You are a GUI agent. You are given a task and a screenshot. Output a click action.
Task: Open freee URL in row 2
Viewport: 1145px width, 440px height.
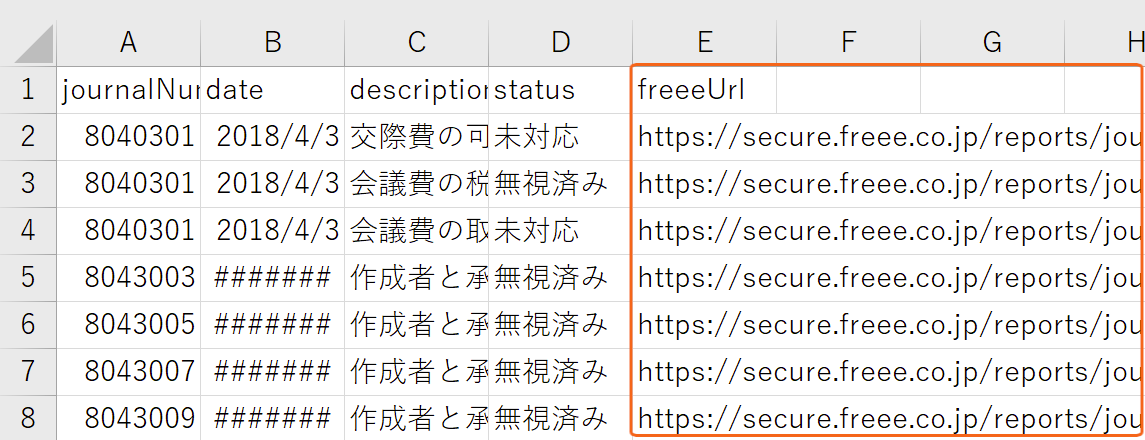[888, 137]
